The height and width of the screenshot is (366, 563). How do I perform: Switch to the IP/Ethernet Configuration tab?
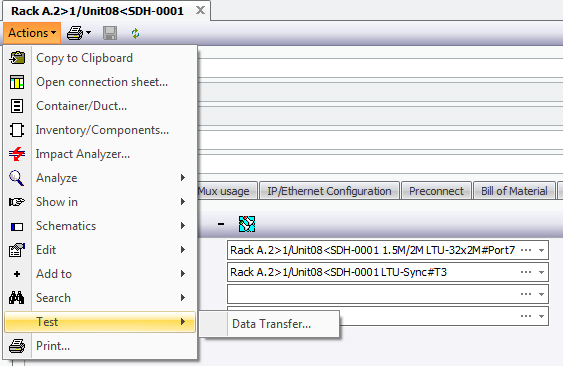[329, 191]
